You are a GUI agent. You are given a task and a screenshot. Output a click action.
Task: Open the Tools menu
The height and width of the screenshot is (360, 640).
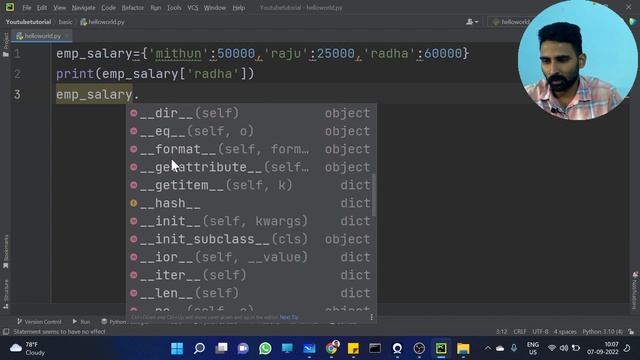click(174, 8)
